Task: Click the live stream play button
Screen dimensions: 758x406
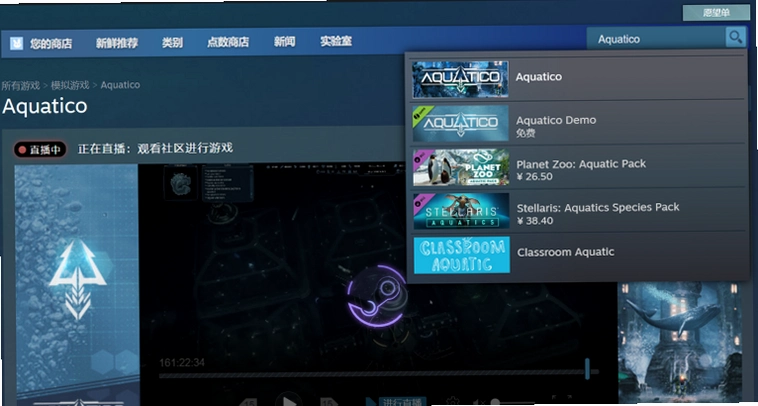Action: click(x=289, y=401)
